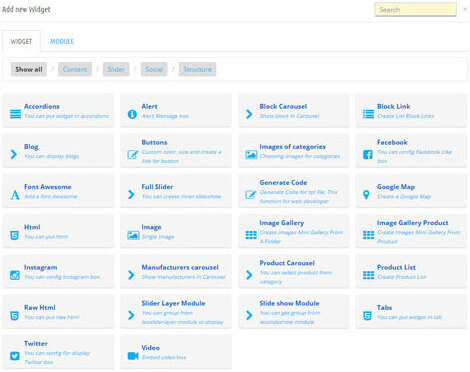Click the Instagram camera icon
Viewport: 470px width, 372px height.
coord(15,275)
